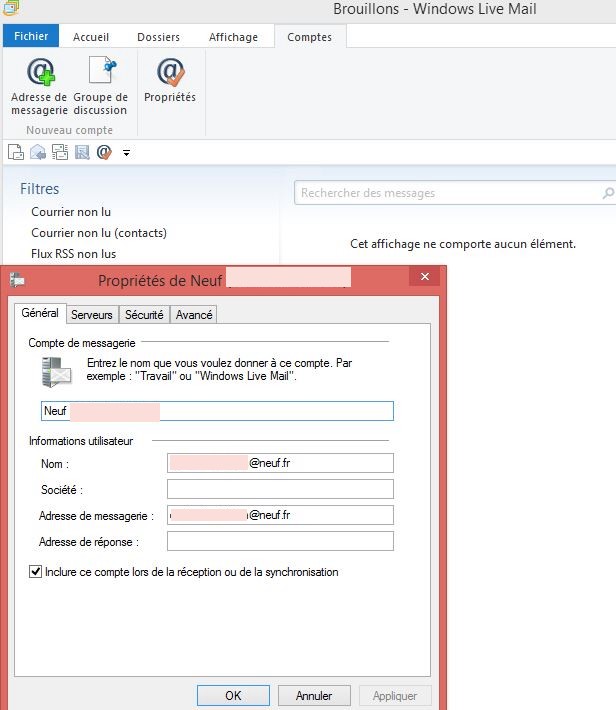Switch to the Serveurs tab
Viewport: 616px width, 710px height.
(x=92, y=315)
